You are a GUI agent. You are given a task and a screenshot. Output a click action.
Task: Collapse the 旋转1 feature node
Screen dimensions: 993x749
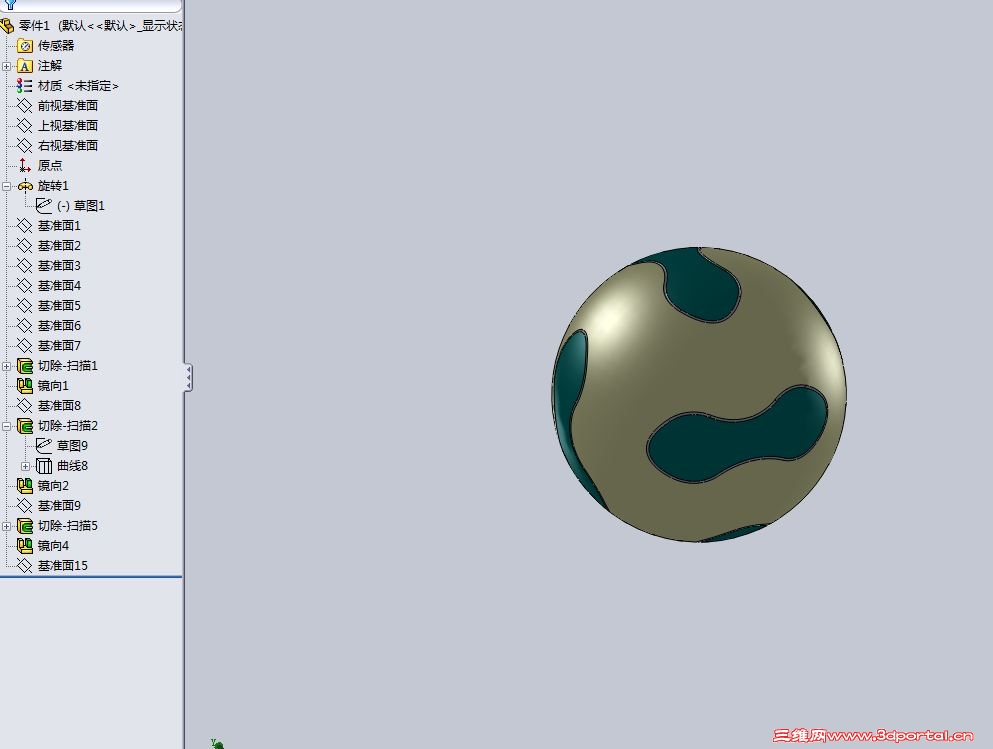pyautogui.click(x=6, y=186)
